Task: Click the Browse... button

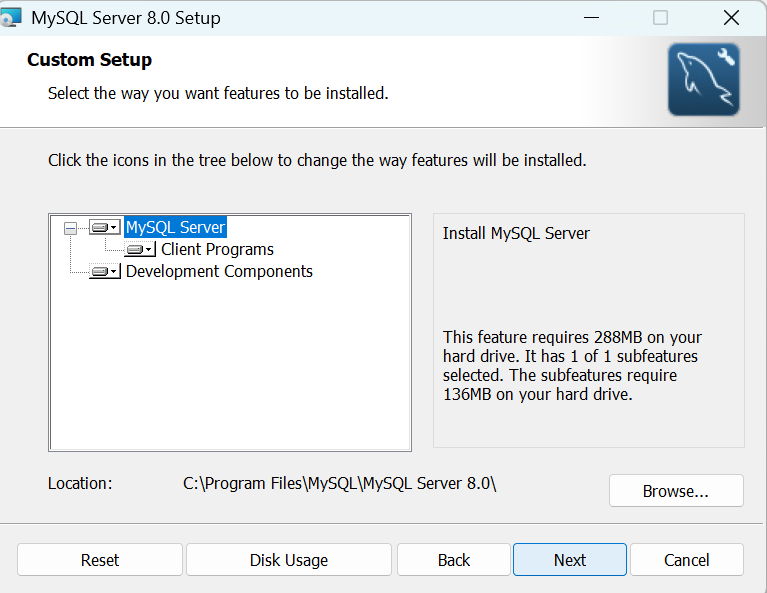Action: click(x=676, y=491)
